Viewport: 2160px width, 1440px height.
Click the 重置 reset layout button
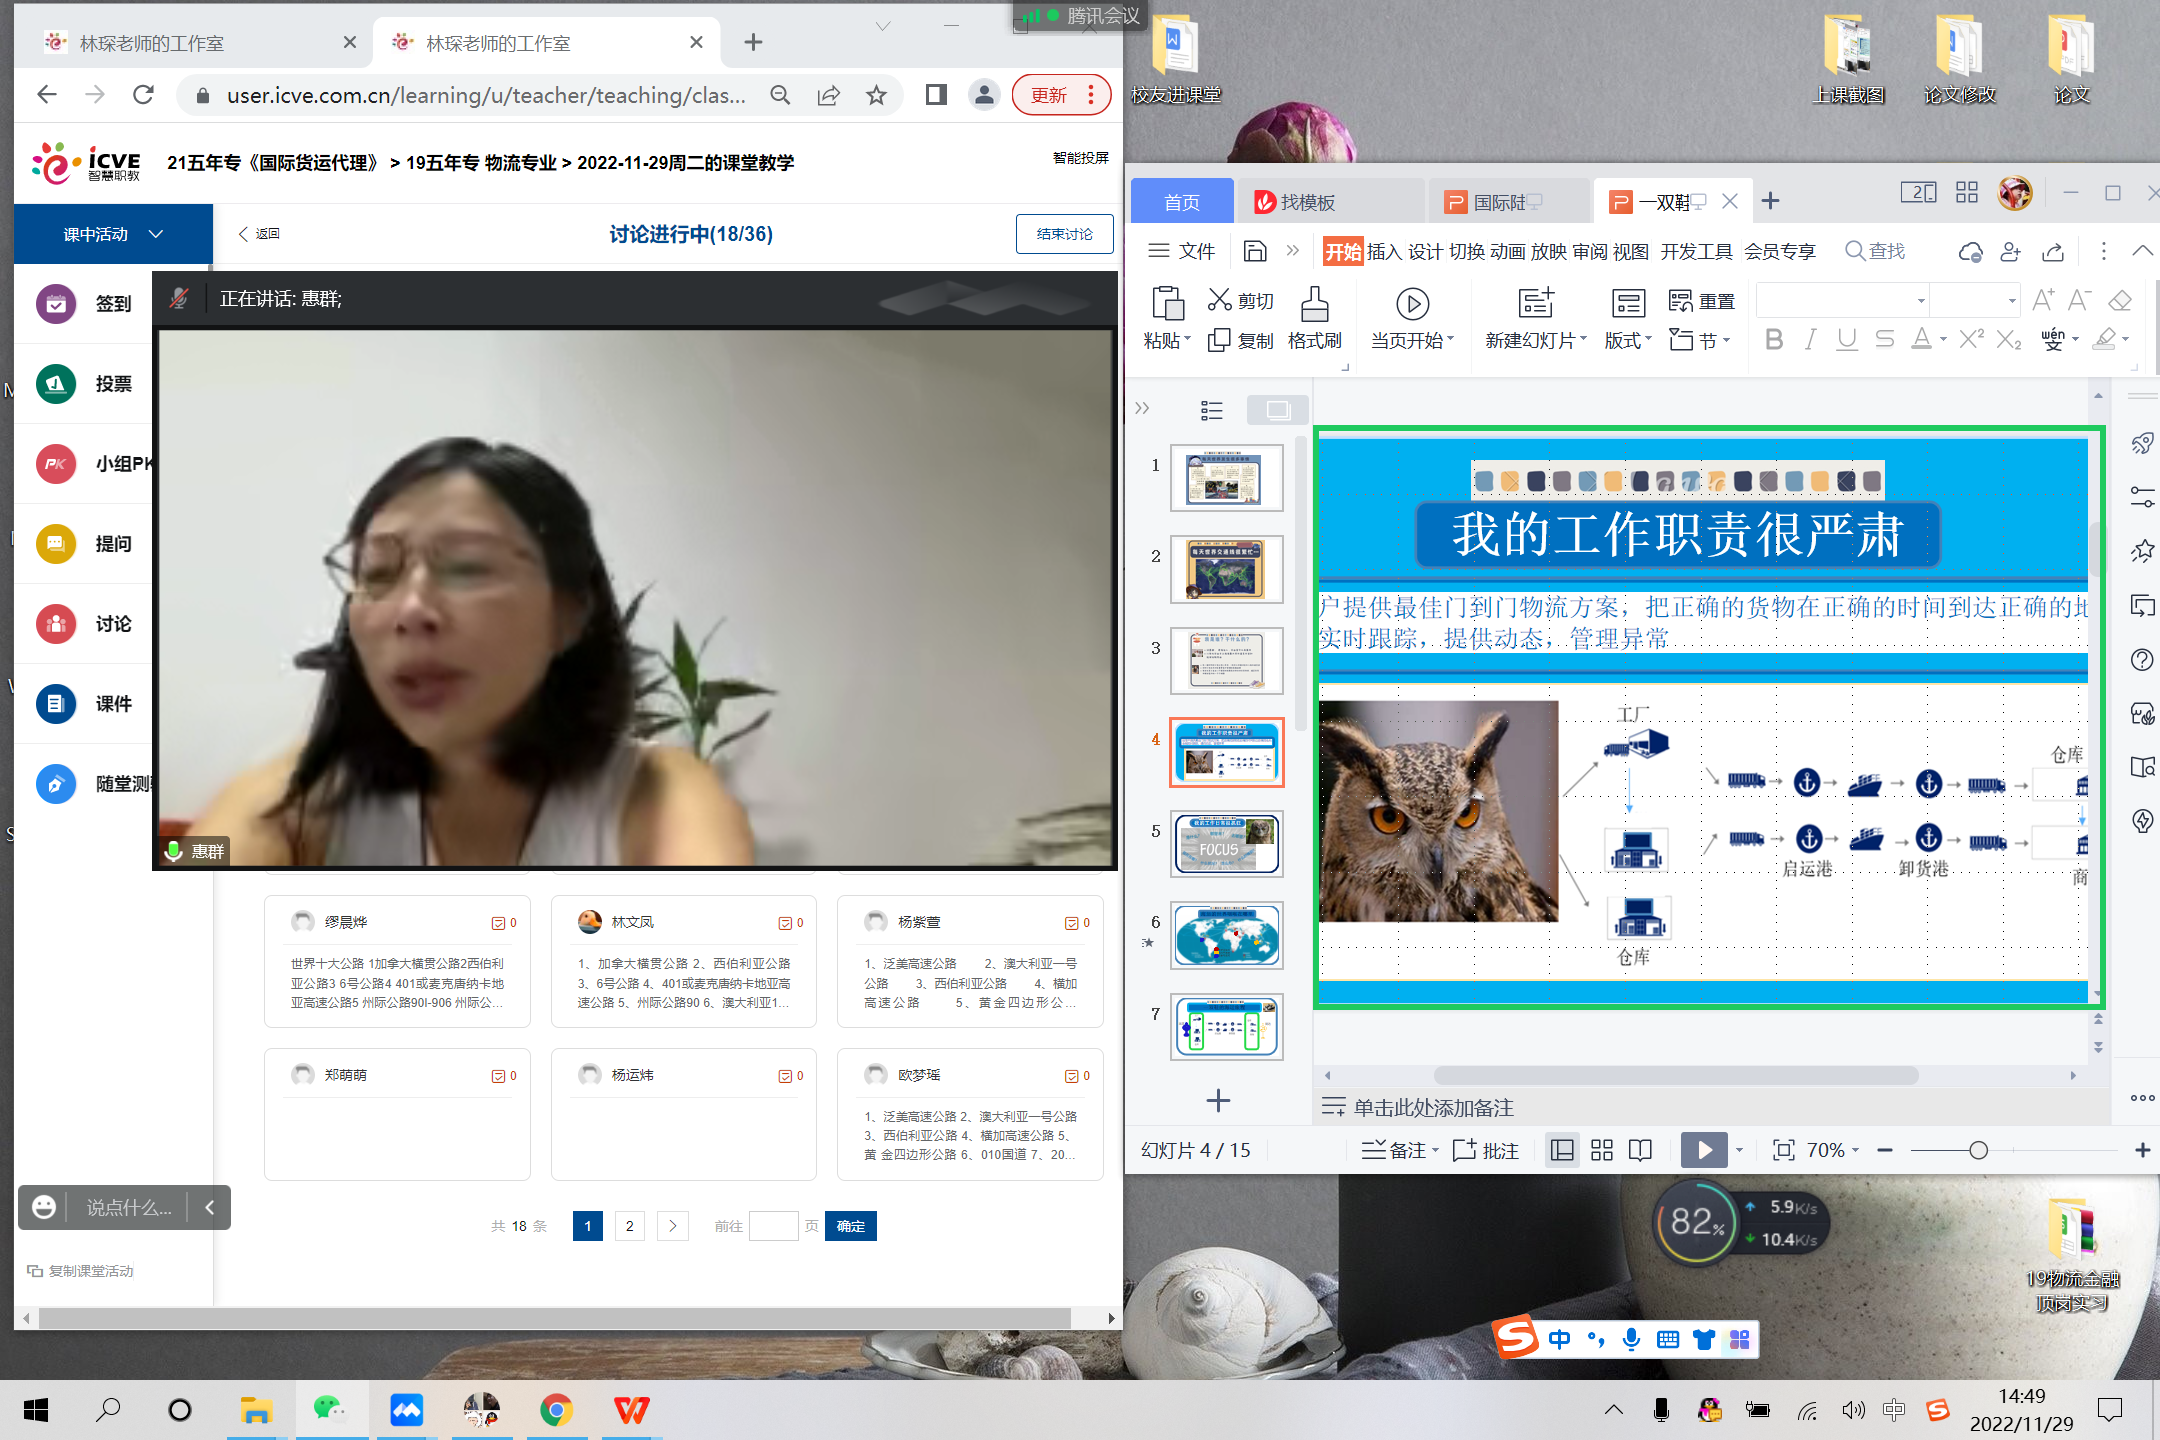pyautogui.click(x=1702, y=301)
